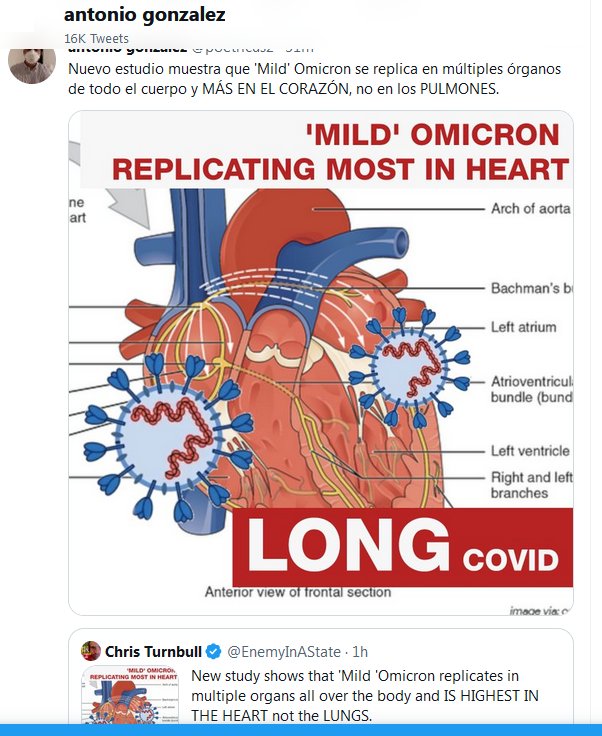The width and height of the screenshot is (602, 736).
Task: Click 'Anterior view of frontal section' caption
Action: pos(298,592)
